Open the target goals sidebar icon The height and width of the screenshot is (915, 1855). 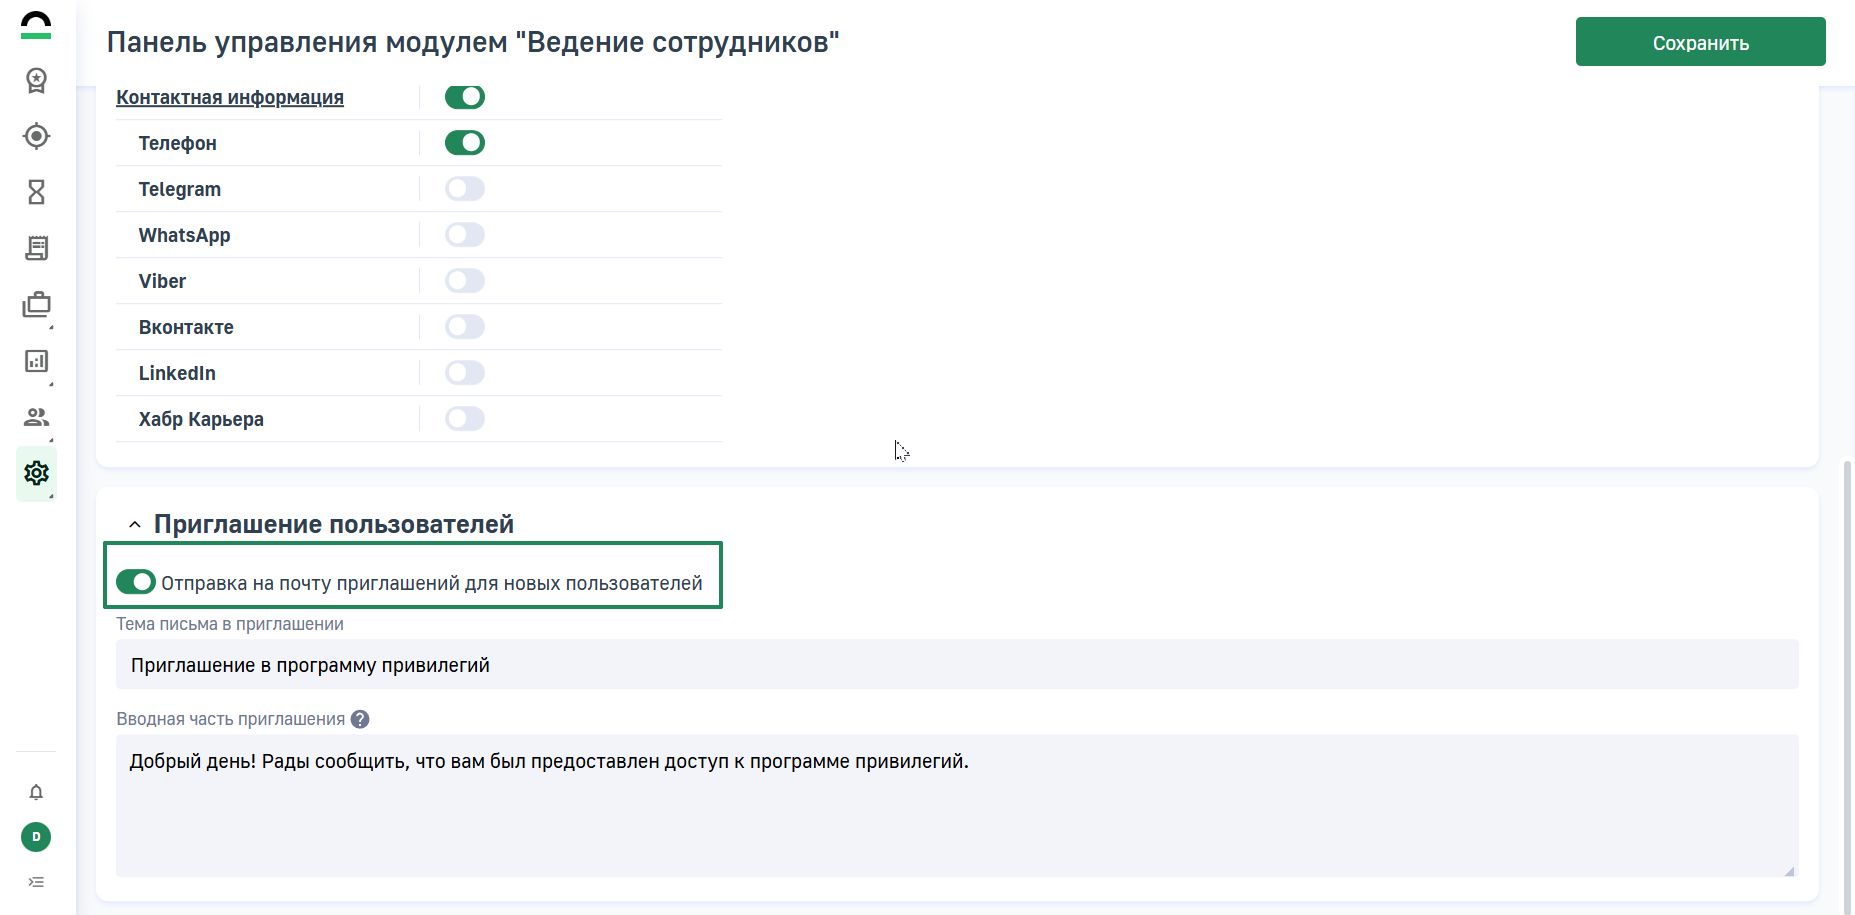tap(36, 136)
